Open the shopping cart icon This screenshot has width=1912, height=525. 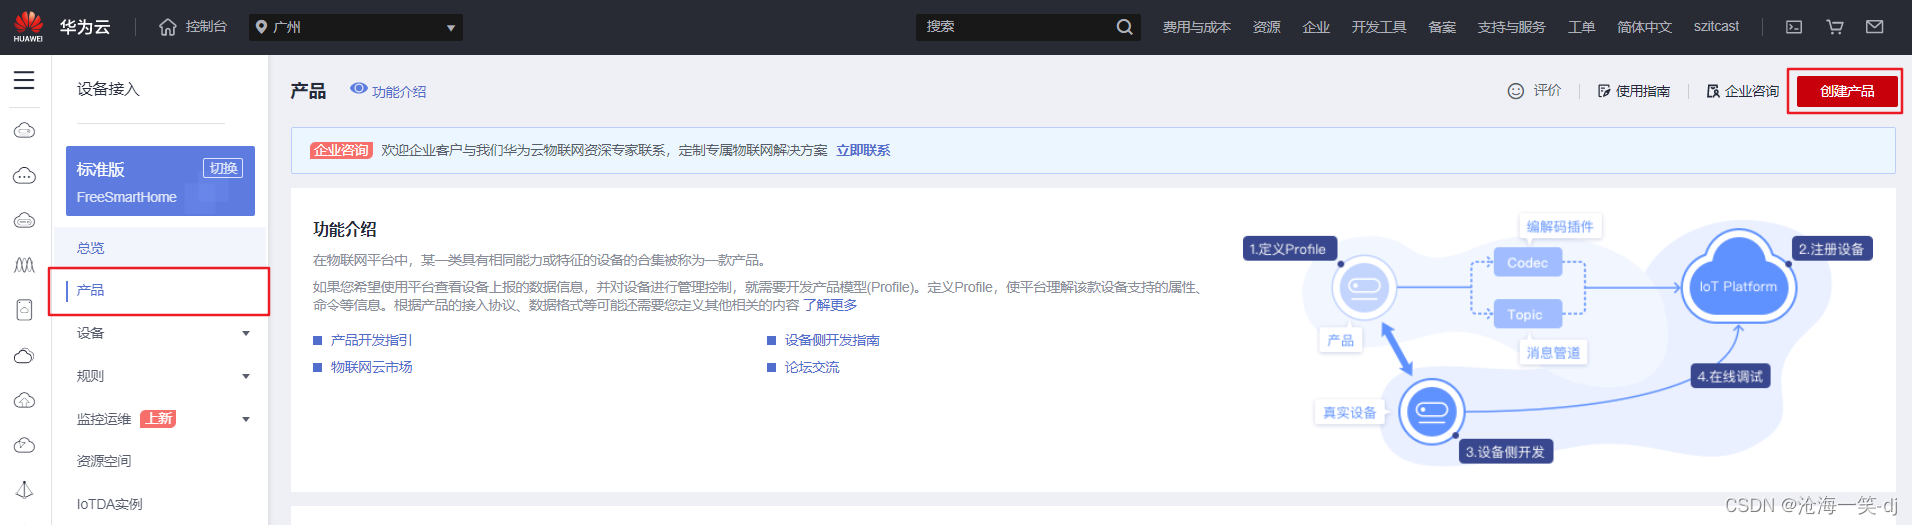point(1835,27)
